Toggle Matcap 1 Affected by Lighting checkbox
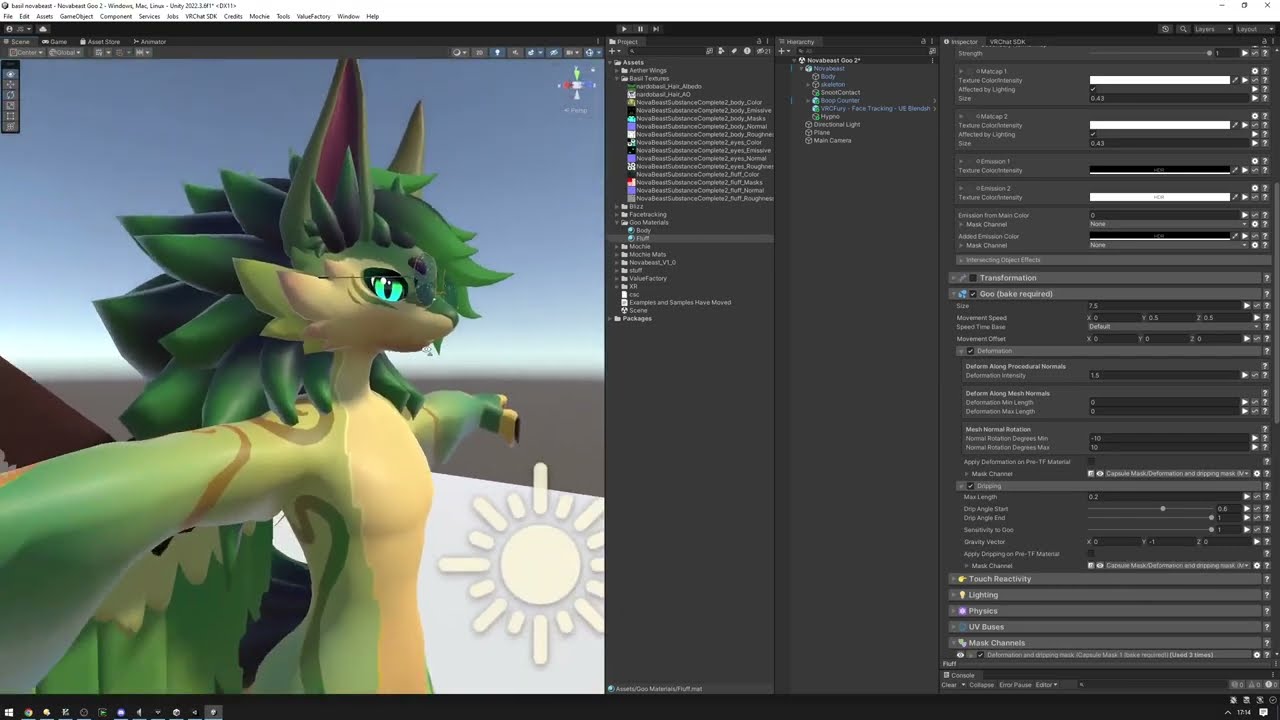 [x=1093, y=90]
